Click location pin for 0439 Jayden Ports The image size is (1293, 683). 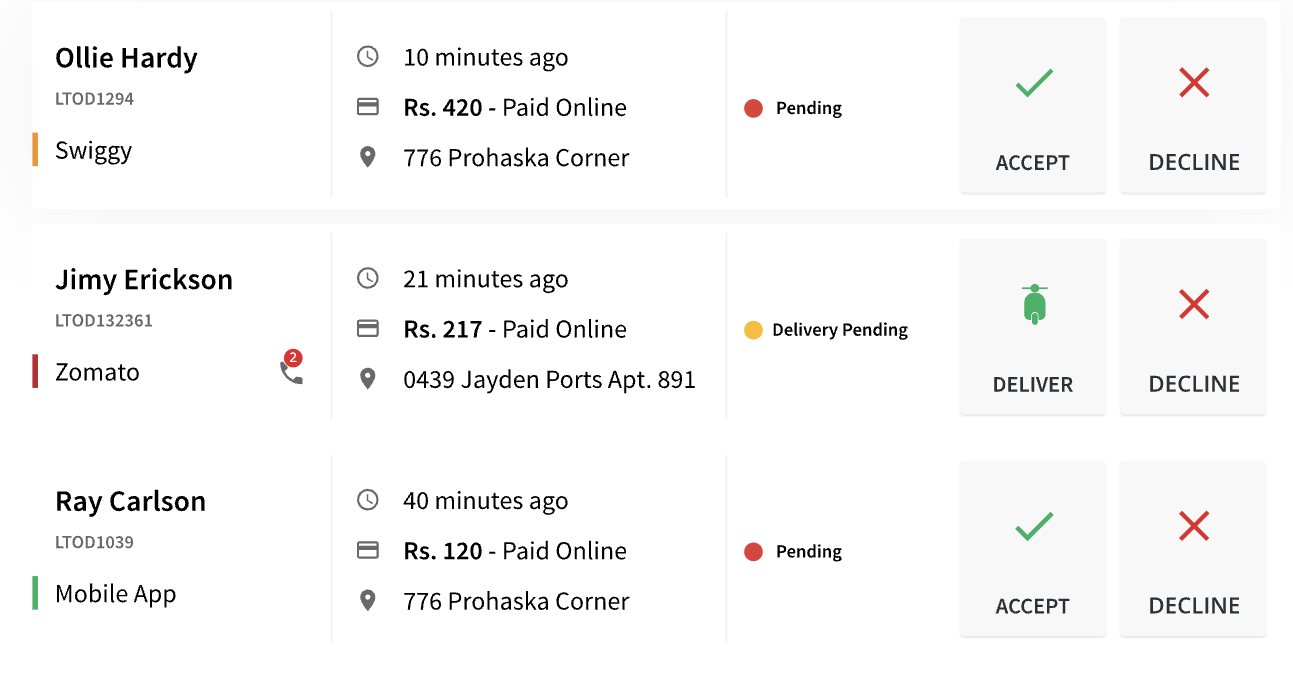click(368, 380)
